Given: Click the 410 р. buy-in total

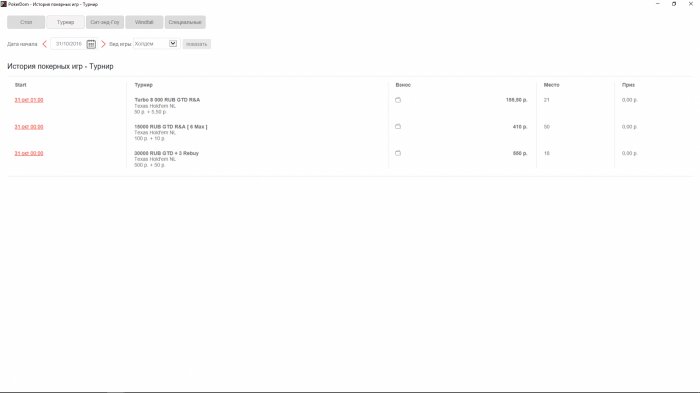Looking at the screenshot, I should pyautogui.click(x=520, y=127).
